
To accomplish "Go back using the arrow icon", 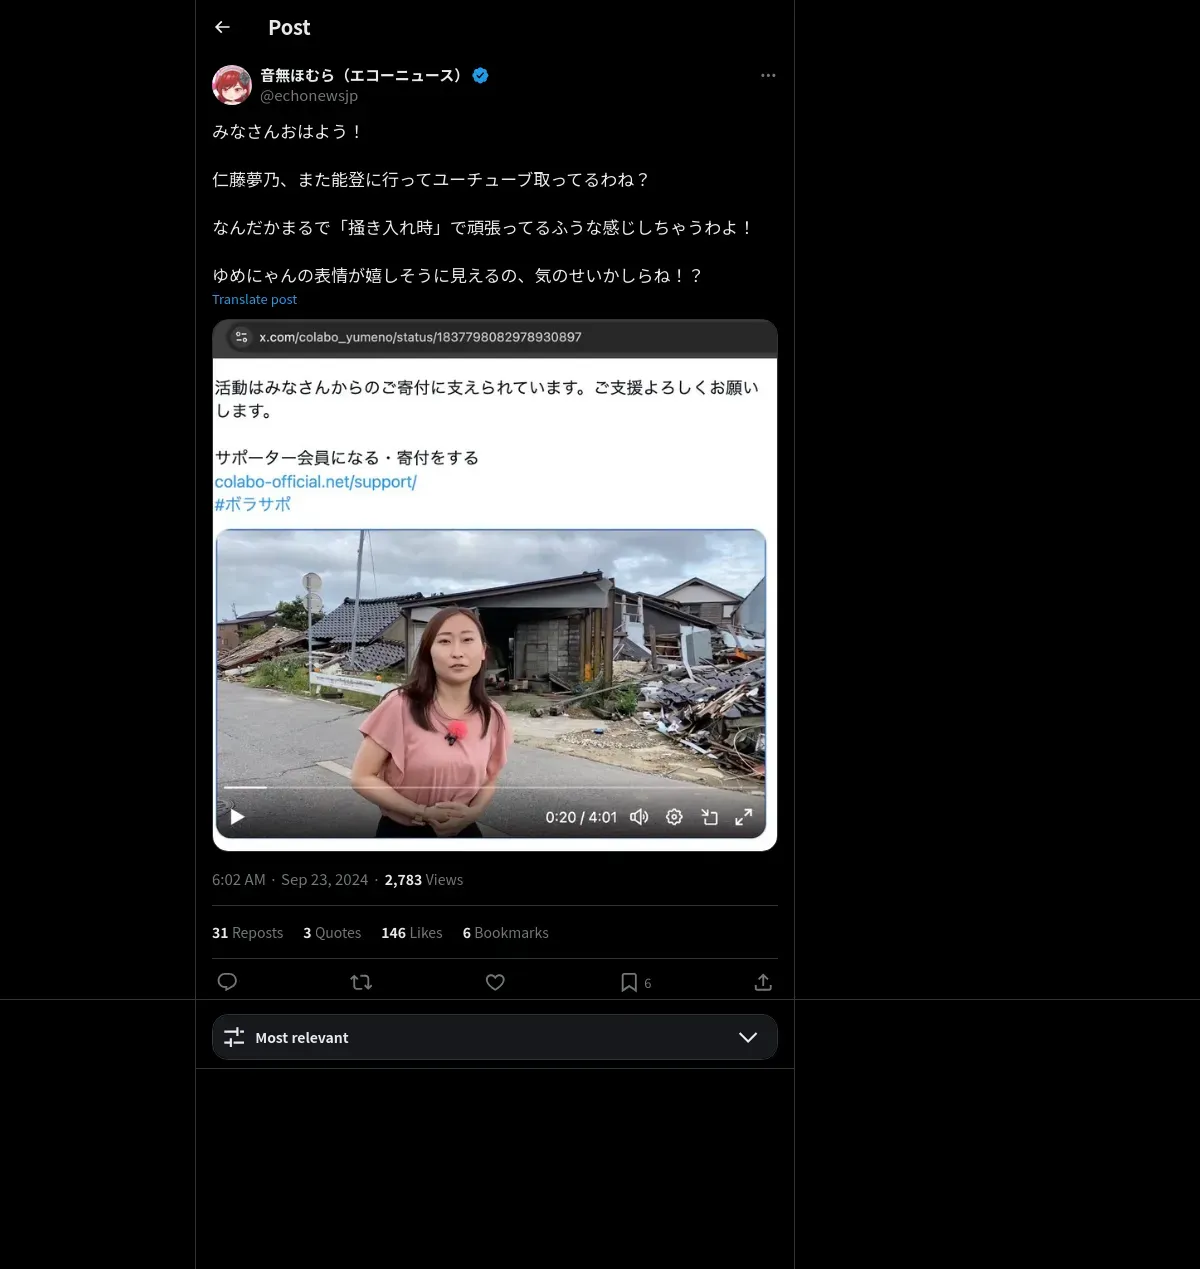I will (x=222, y=27).
